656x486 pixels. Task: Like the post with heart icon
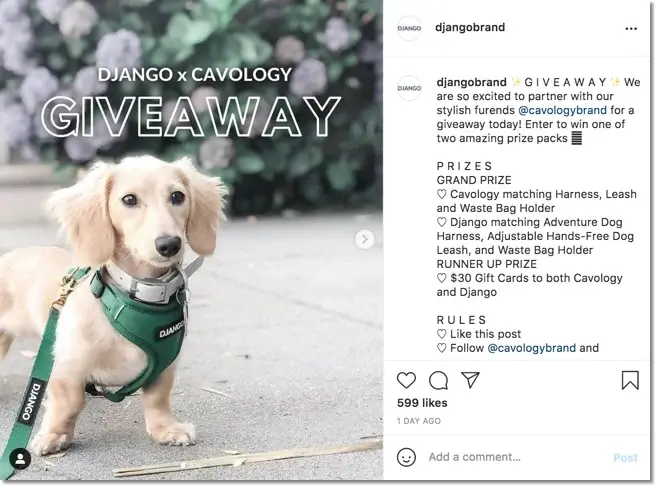point(406,380)
